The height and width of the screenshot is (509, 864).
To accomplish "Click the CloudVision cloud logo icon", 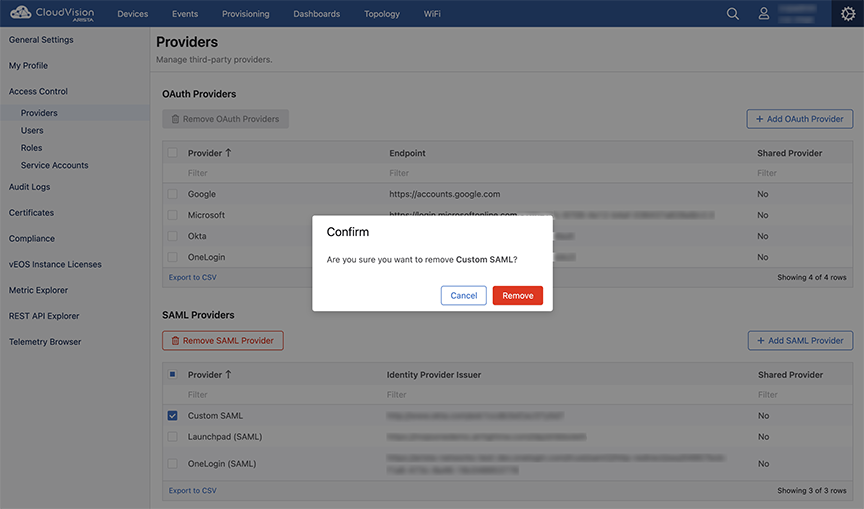I will click(20, 12).
